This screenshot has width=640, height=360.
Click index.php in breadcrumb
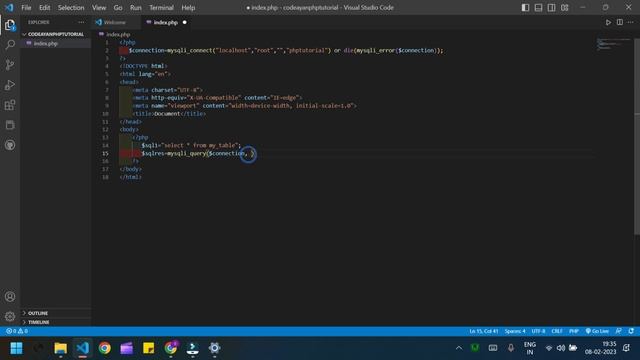tap(118, 35)
